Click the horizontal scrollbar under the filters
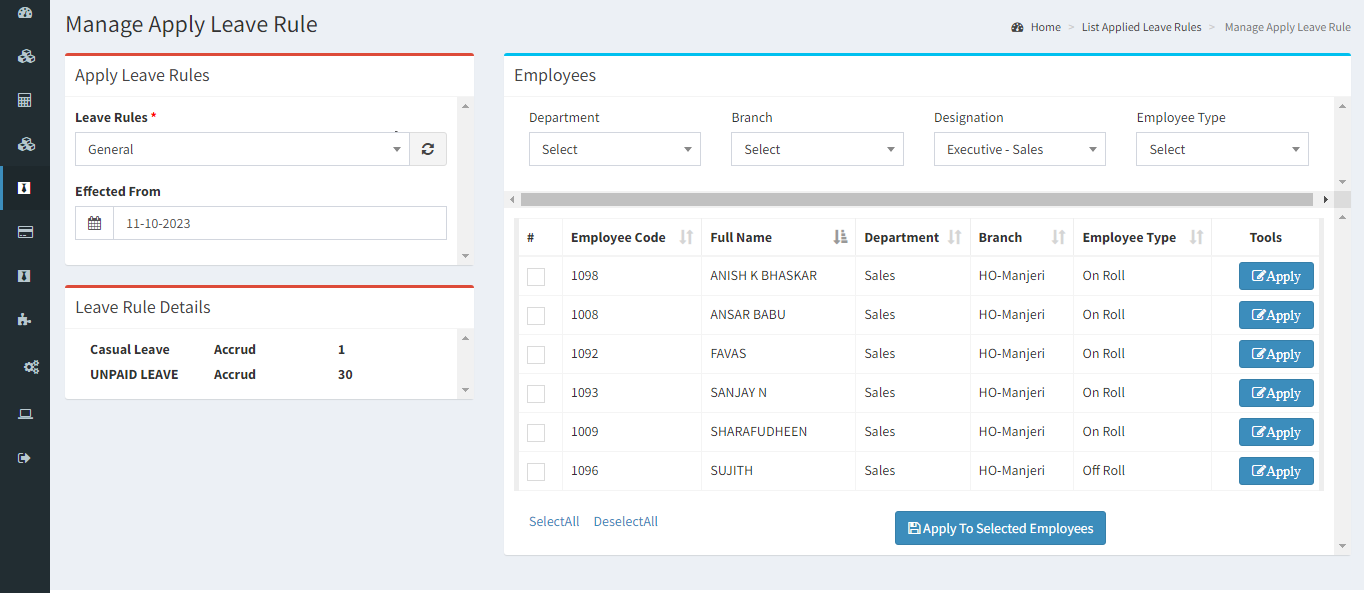The height and width of the screenshot is (593, 1364). tap(916, 199)
